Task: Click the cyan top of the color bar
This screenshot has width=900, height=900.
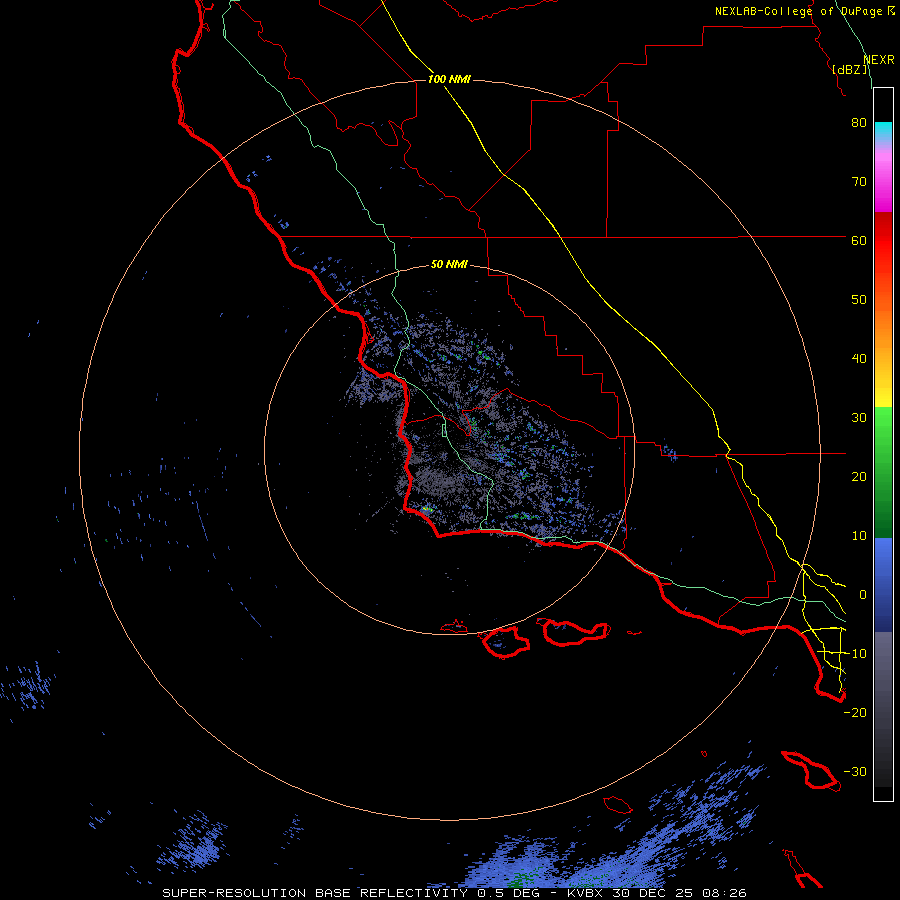Action: pos(883,131)
